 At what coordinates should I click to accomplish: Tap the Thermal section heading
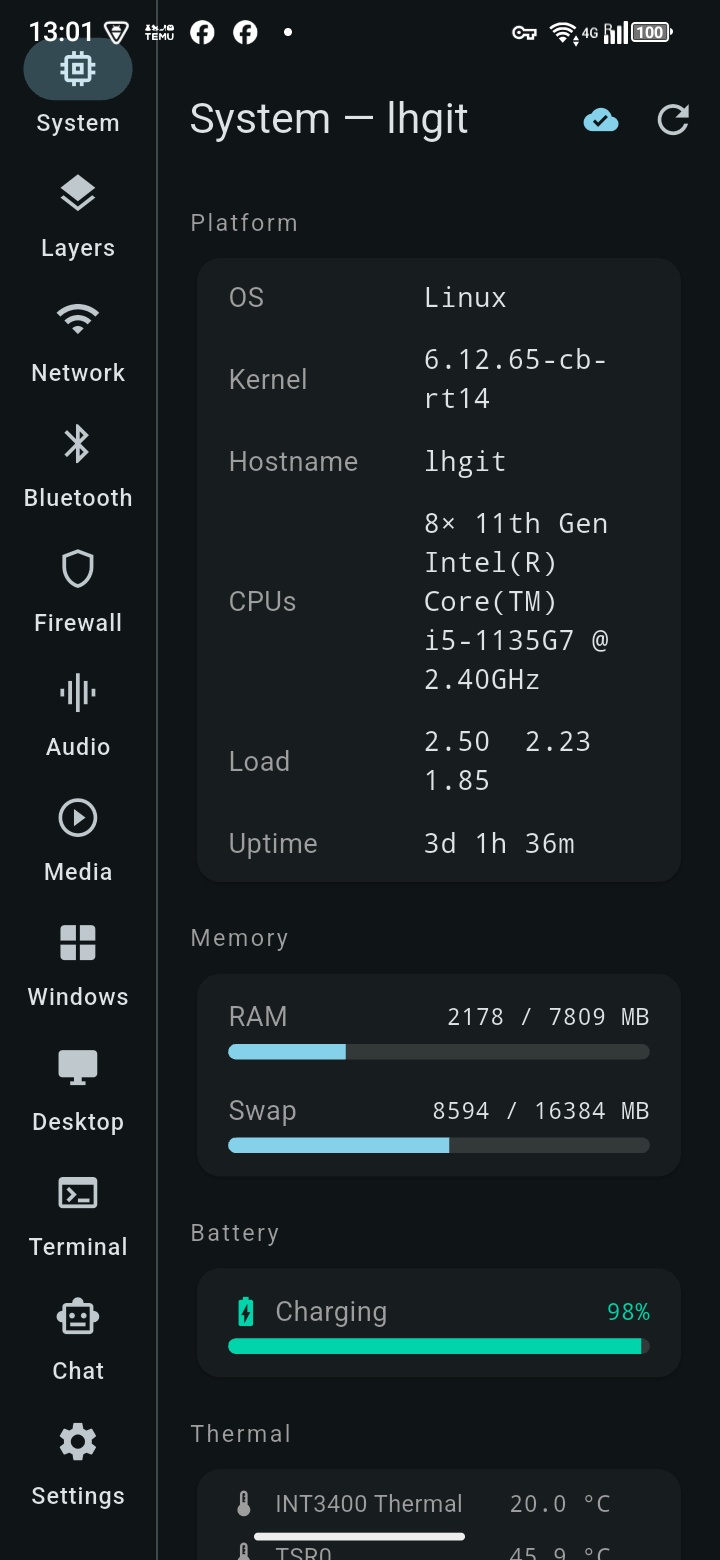[x=240, y=1434]
